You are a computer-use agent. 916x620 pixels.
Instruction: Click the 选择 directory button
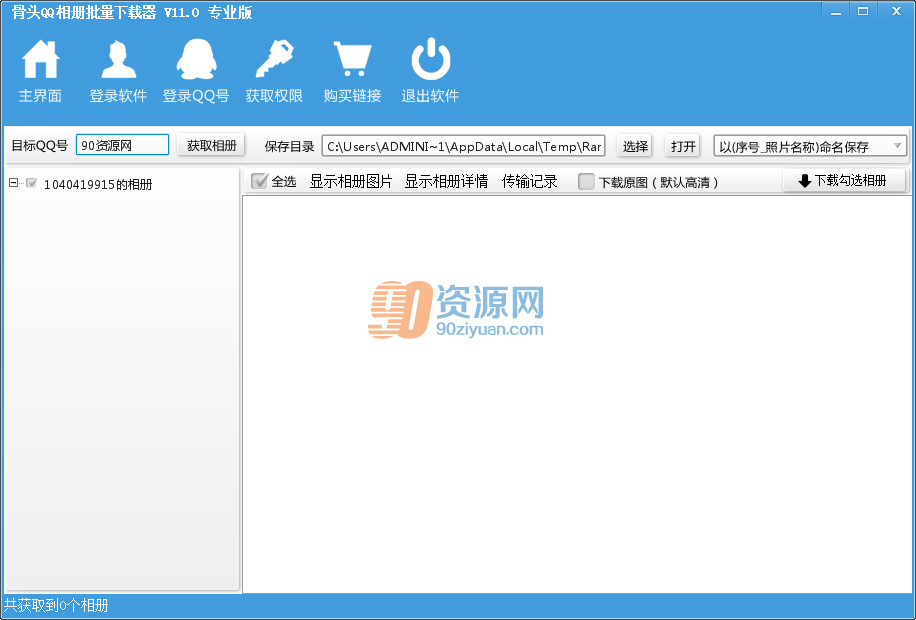click(x=635, y=146)
